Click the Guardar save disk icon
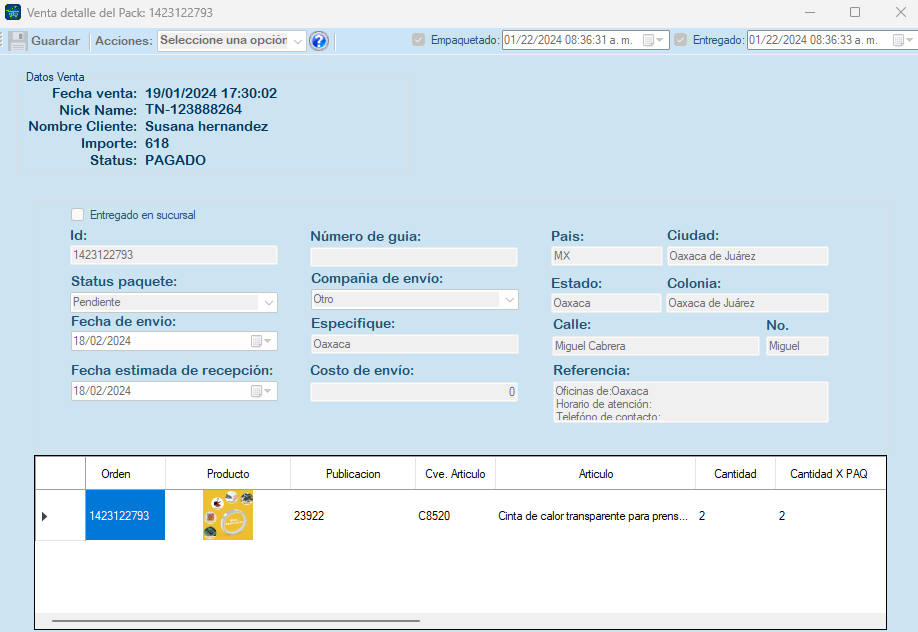The image size is (918, 632). pos(18,41)
